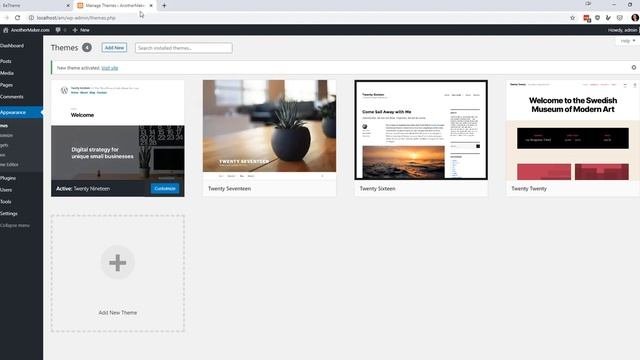The image size is (640, 360).
Task: Click the theme count badge beside Themes
Action: (x=87, y=48)
